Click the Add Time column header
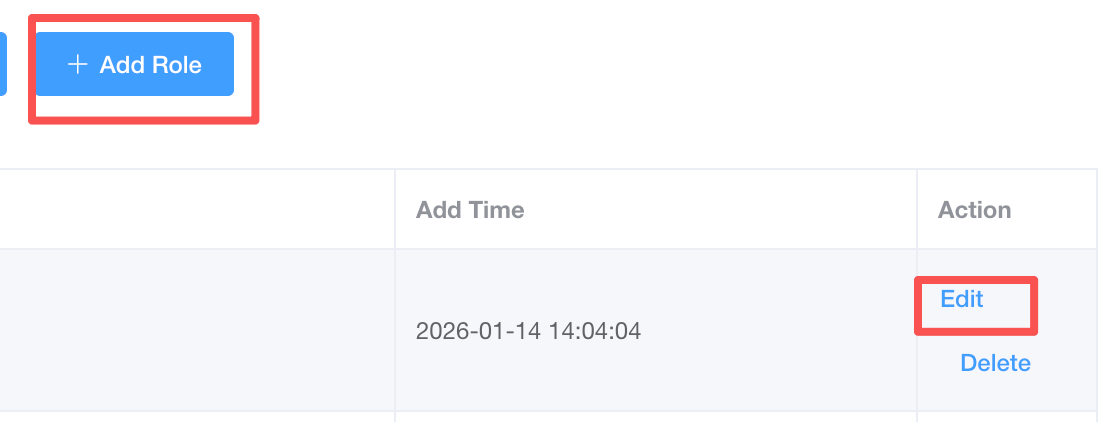1104x422 pixels. point(470,210)
